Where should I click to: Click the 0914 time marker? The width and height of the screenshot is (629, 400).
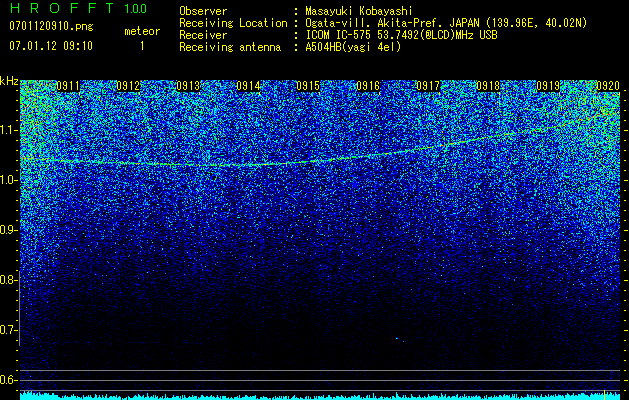[248, 86]
